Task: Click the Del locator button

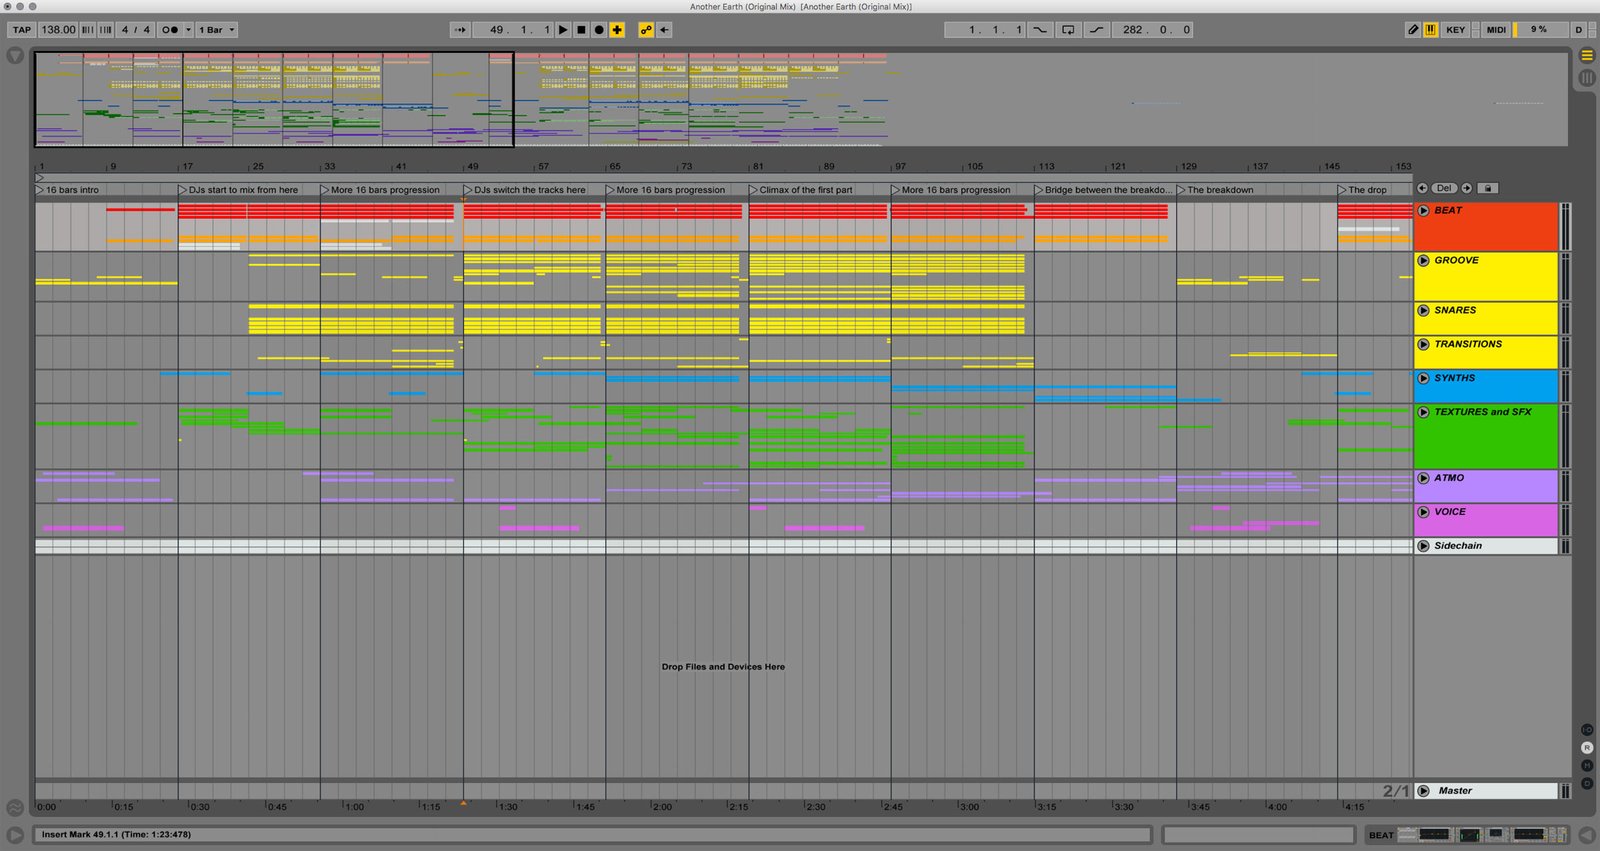Action: (1444, 188)
